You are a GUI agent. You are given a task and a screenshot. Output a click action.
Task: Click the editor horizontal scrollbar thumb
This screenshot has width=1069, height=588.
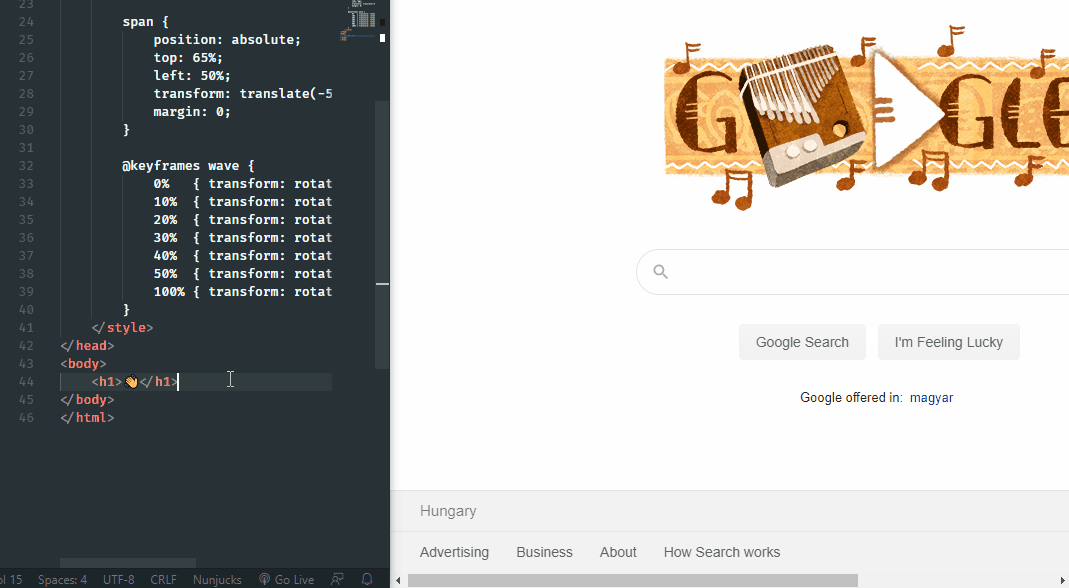tap(128, 563)
